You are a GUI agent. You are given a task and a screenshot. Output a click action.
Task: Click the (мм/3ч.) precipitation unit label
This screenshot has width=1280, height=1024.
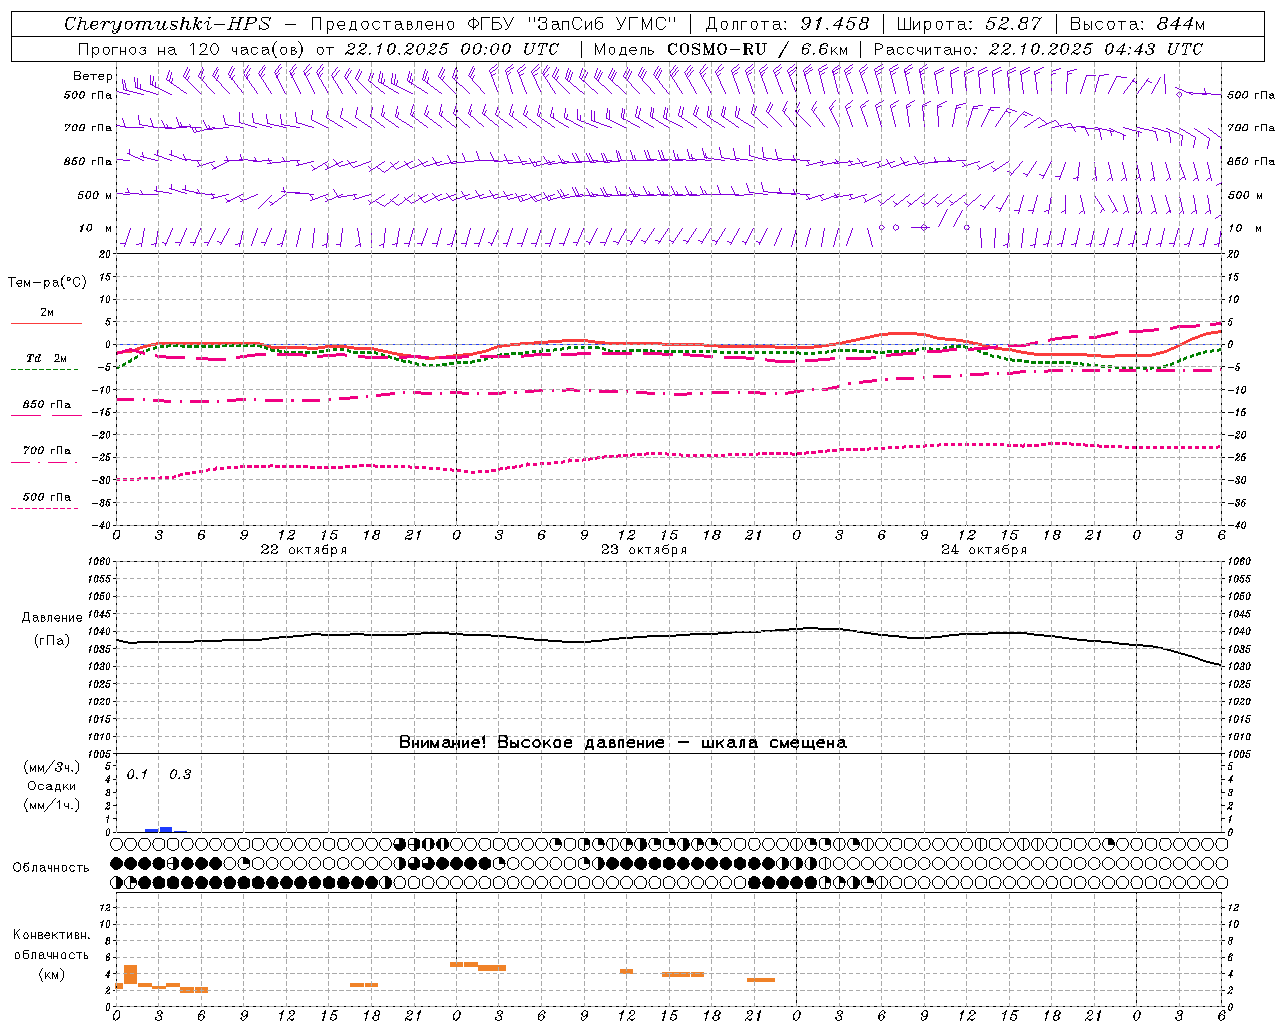tap(52, 767)
